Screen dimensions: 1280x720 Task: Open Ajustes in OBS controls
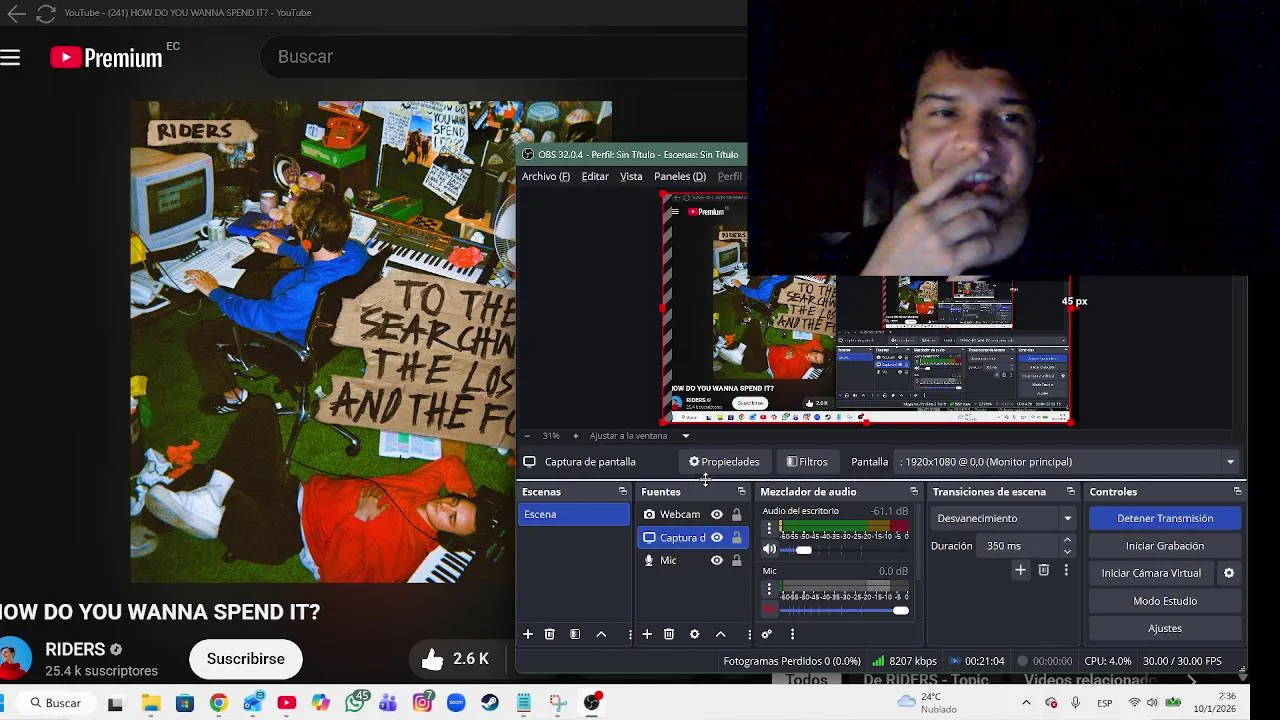[x=1165, y=628]
